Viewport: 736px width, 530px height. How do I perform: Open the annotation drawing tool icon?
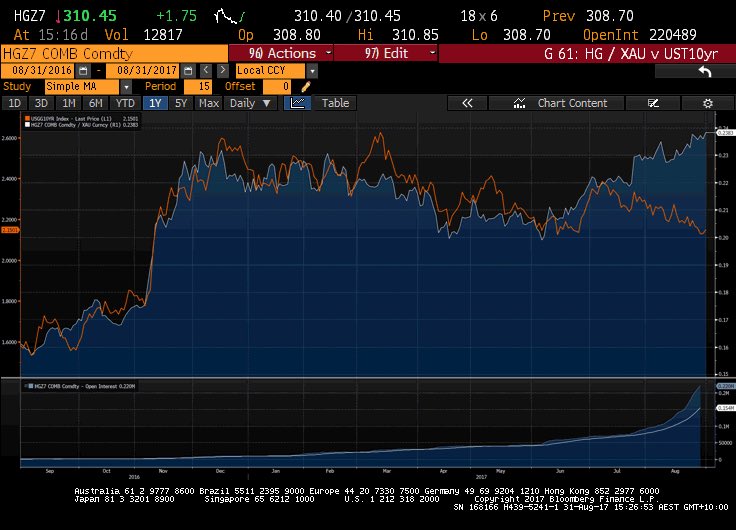point(653,103)
